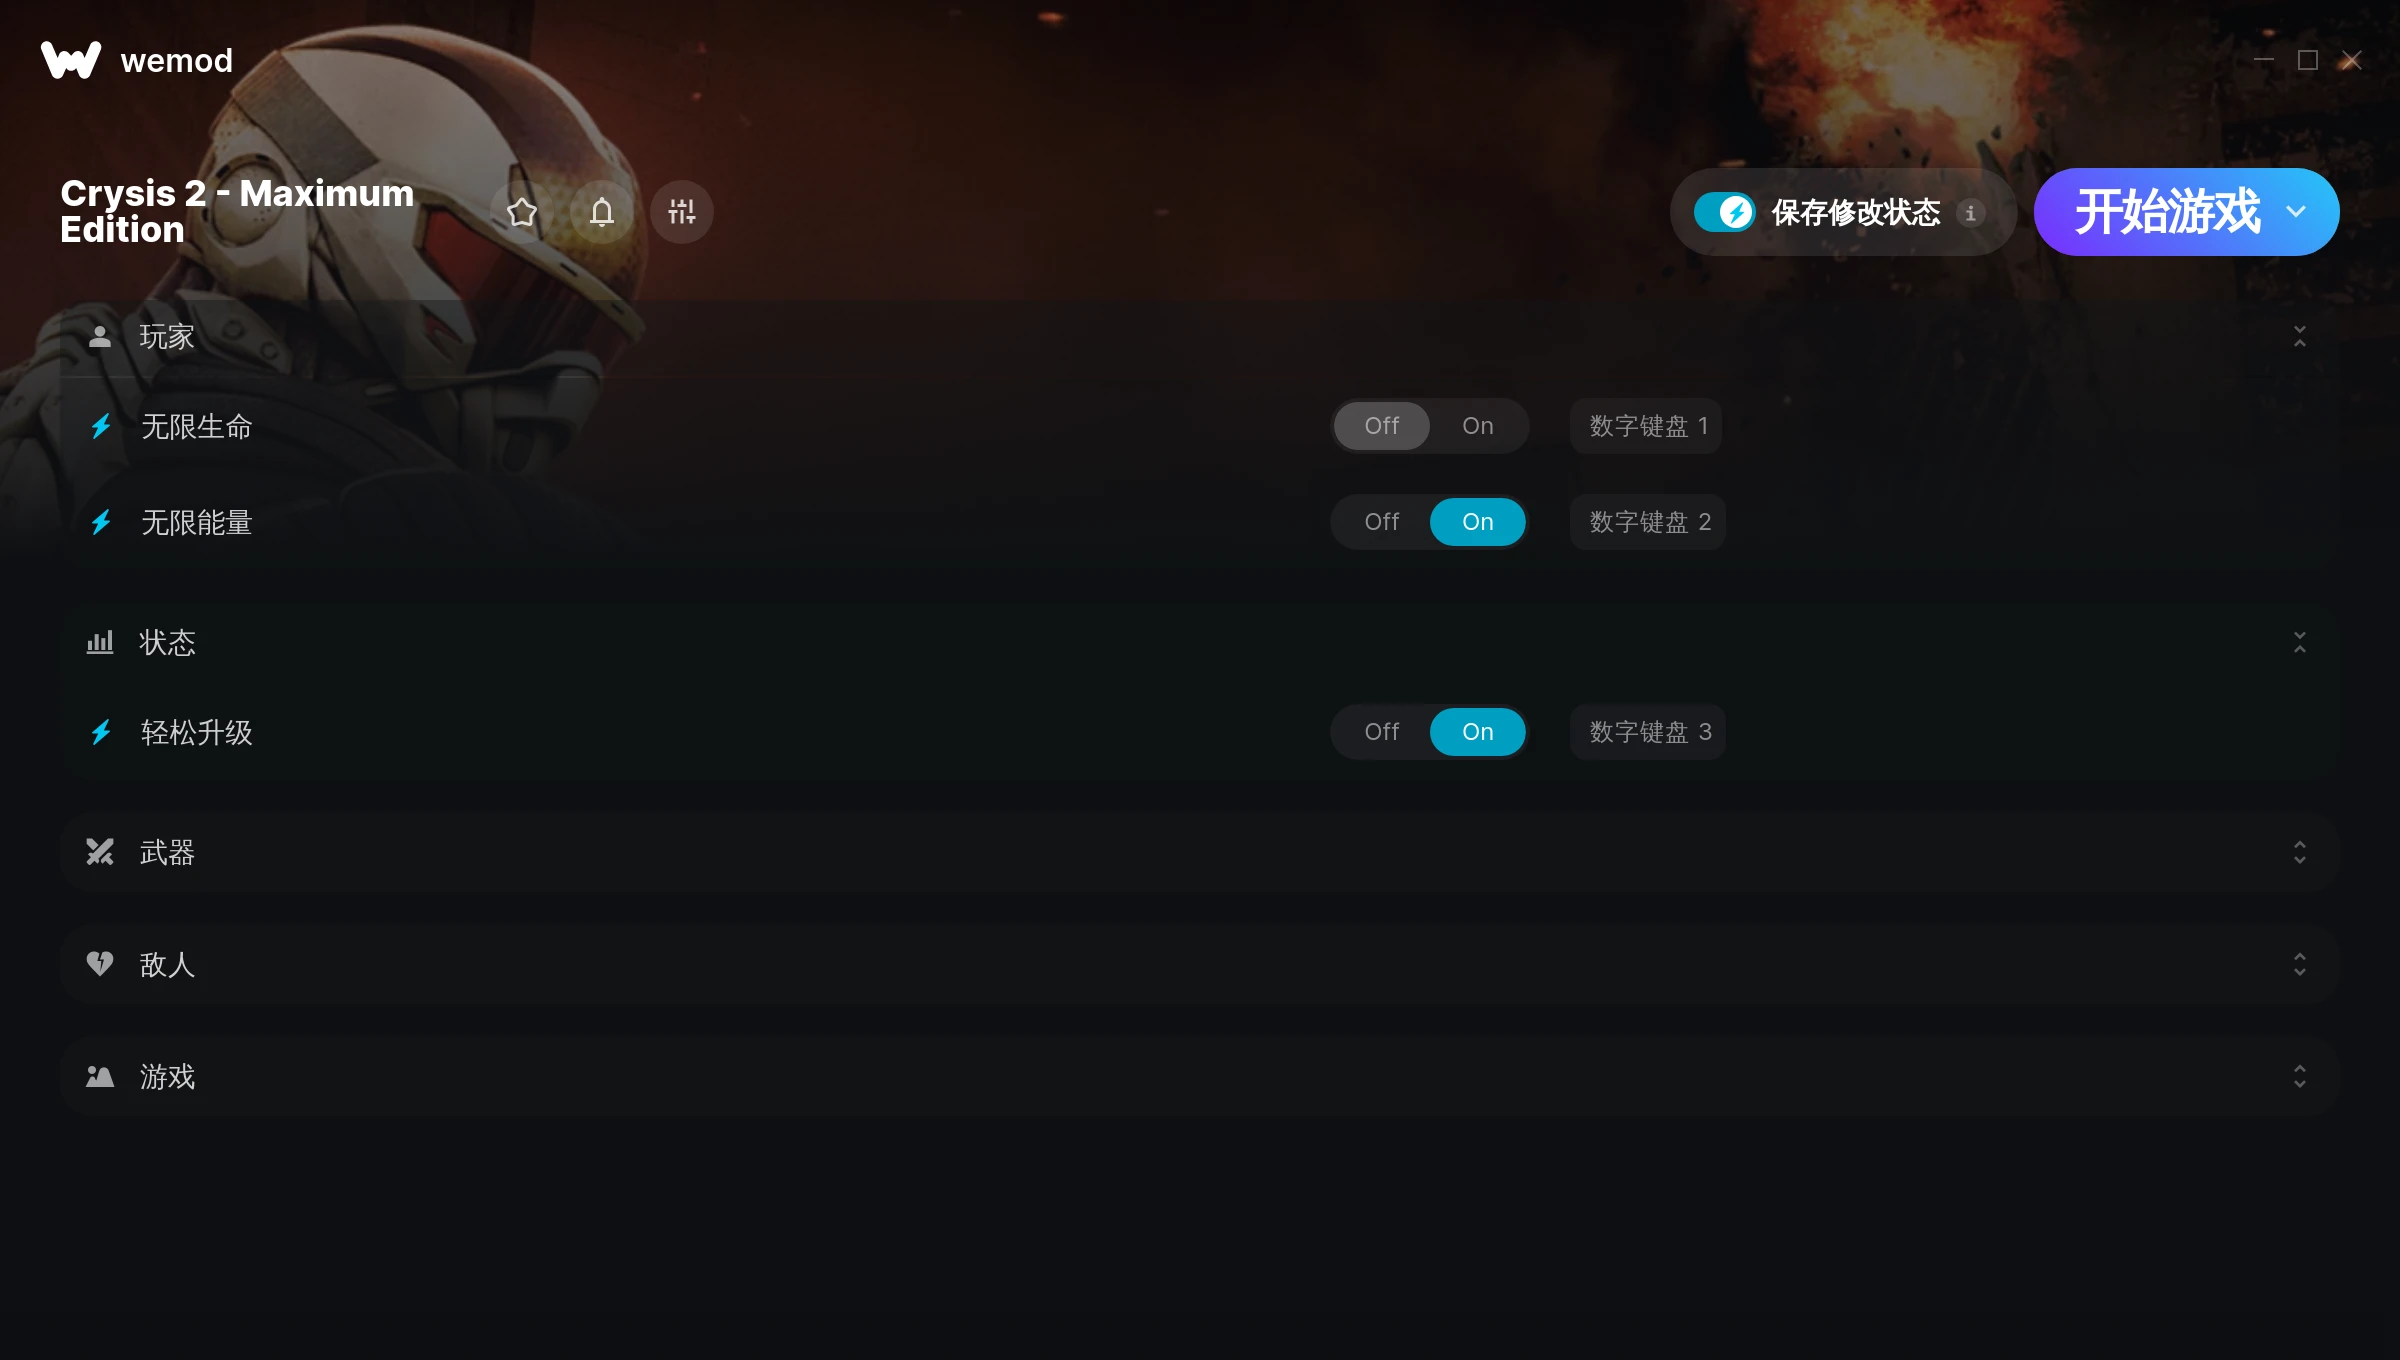Click the lightning icon next to 轻松升级
This screenshot has height=1360, width=2400.
click(x=101, y=732)
